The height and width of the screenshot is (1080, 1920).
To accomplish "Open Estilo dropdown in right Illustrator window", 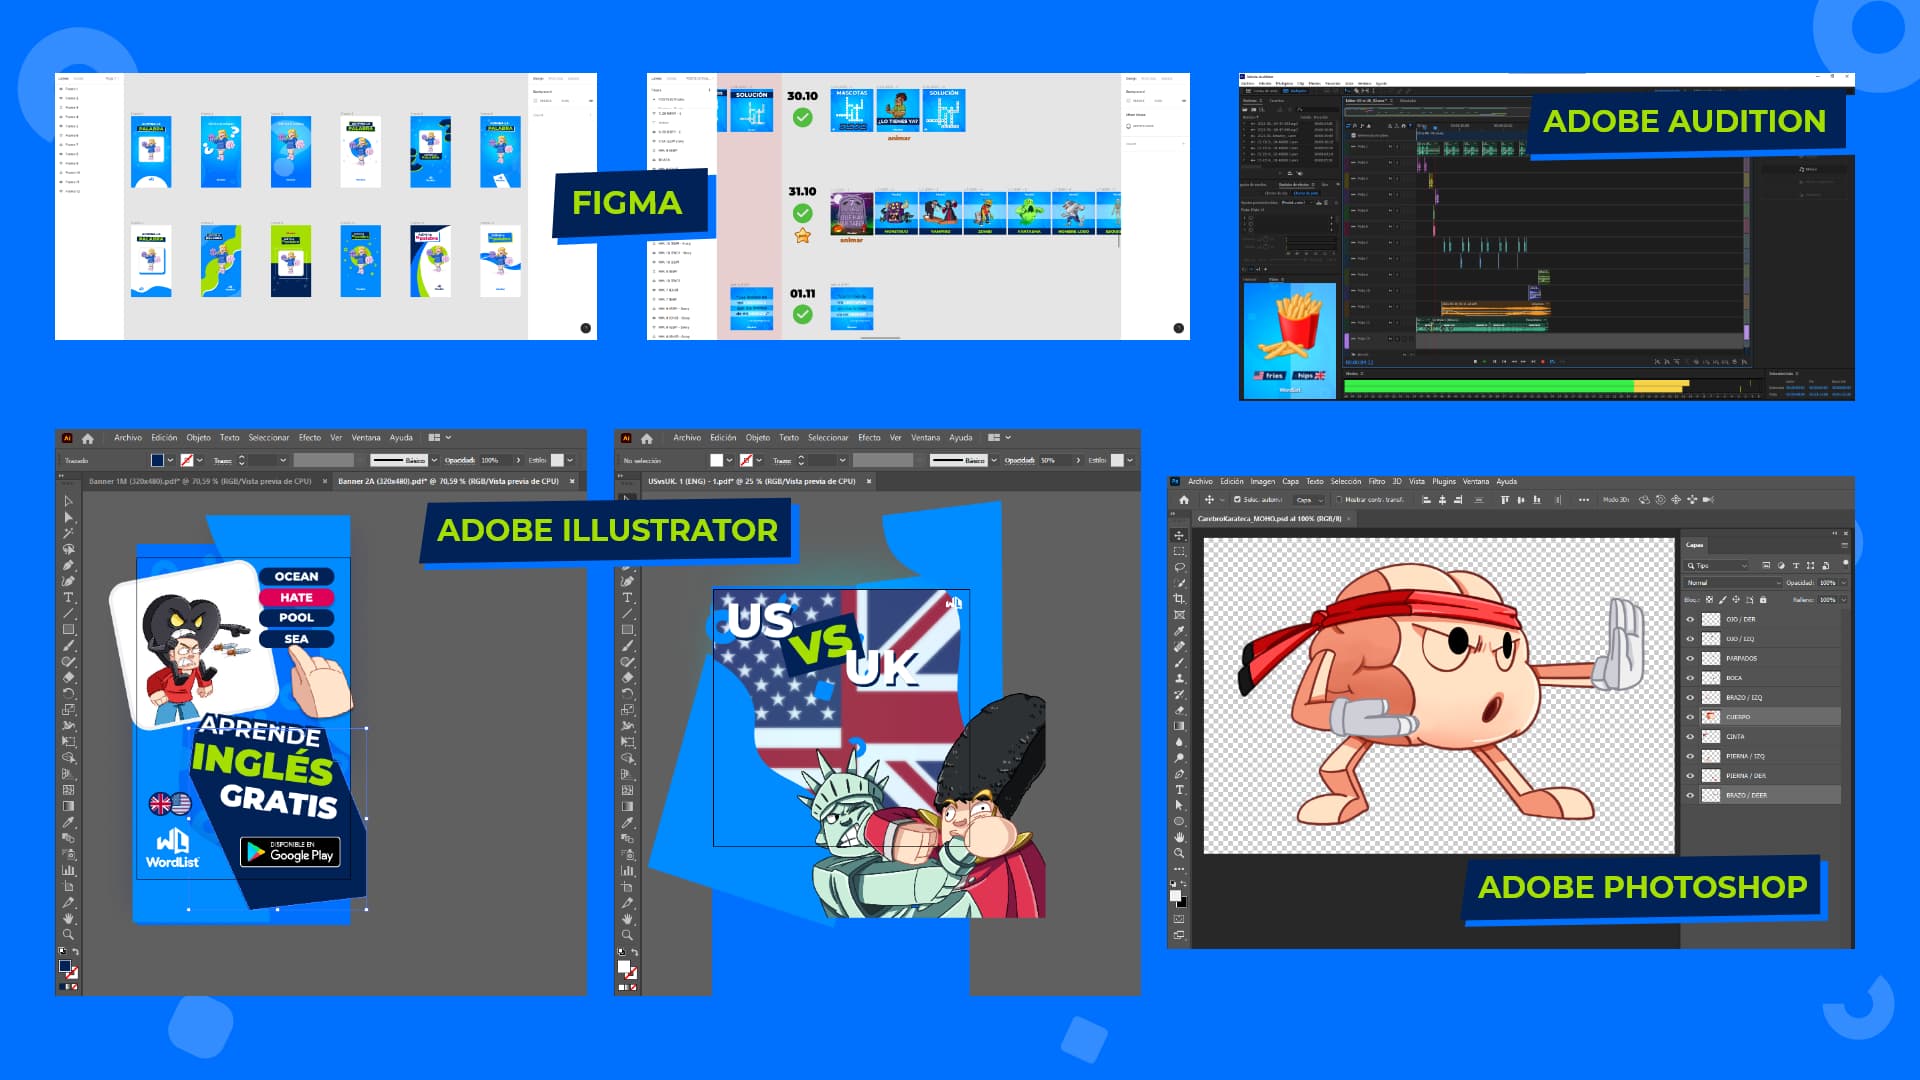I will tap(1129, 460).
